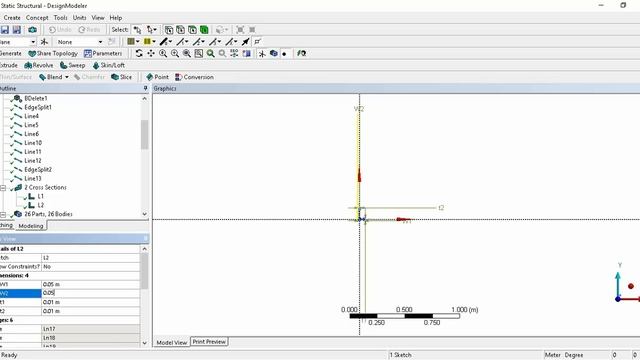640x360 pixels.
Task: Toggle the Display Model blue body icon
Action: tap(273, 53)
